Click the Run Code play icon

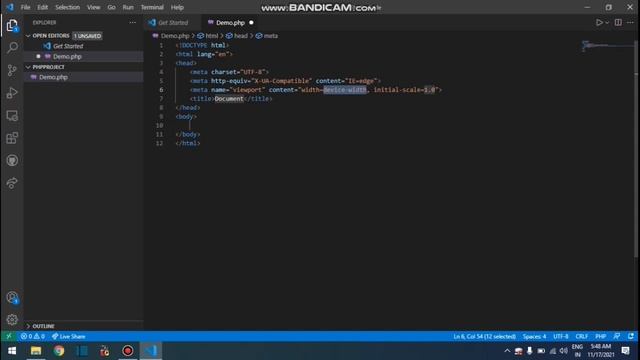(x=599, y=22)
